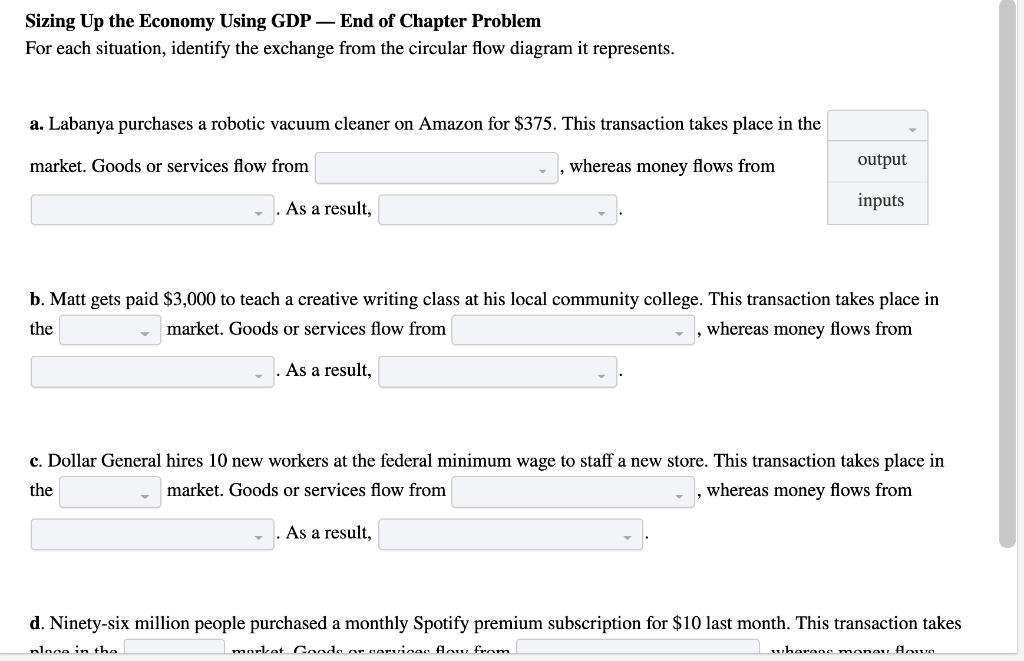Screen dimensions: 1024x661
Task: Open the goods or services flow dropdown in question c
Action: pos(572,491)
